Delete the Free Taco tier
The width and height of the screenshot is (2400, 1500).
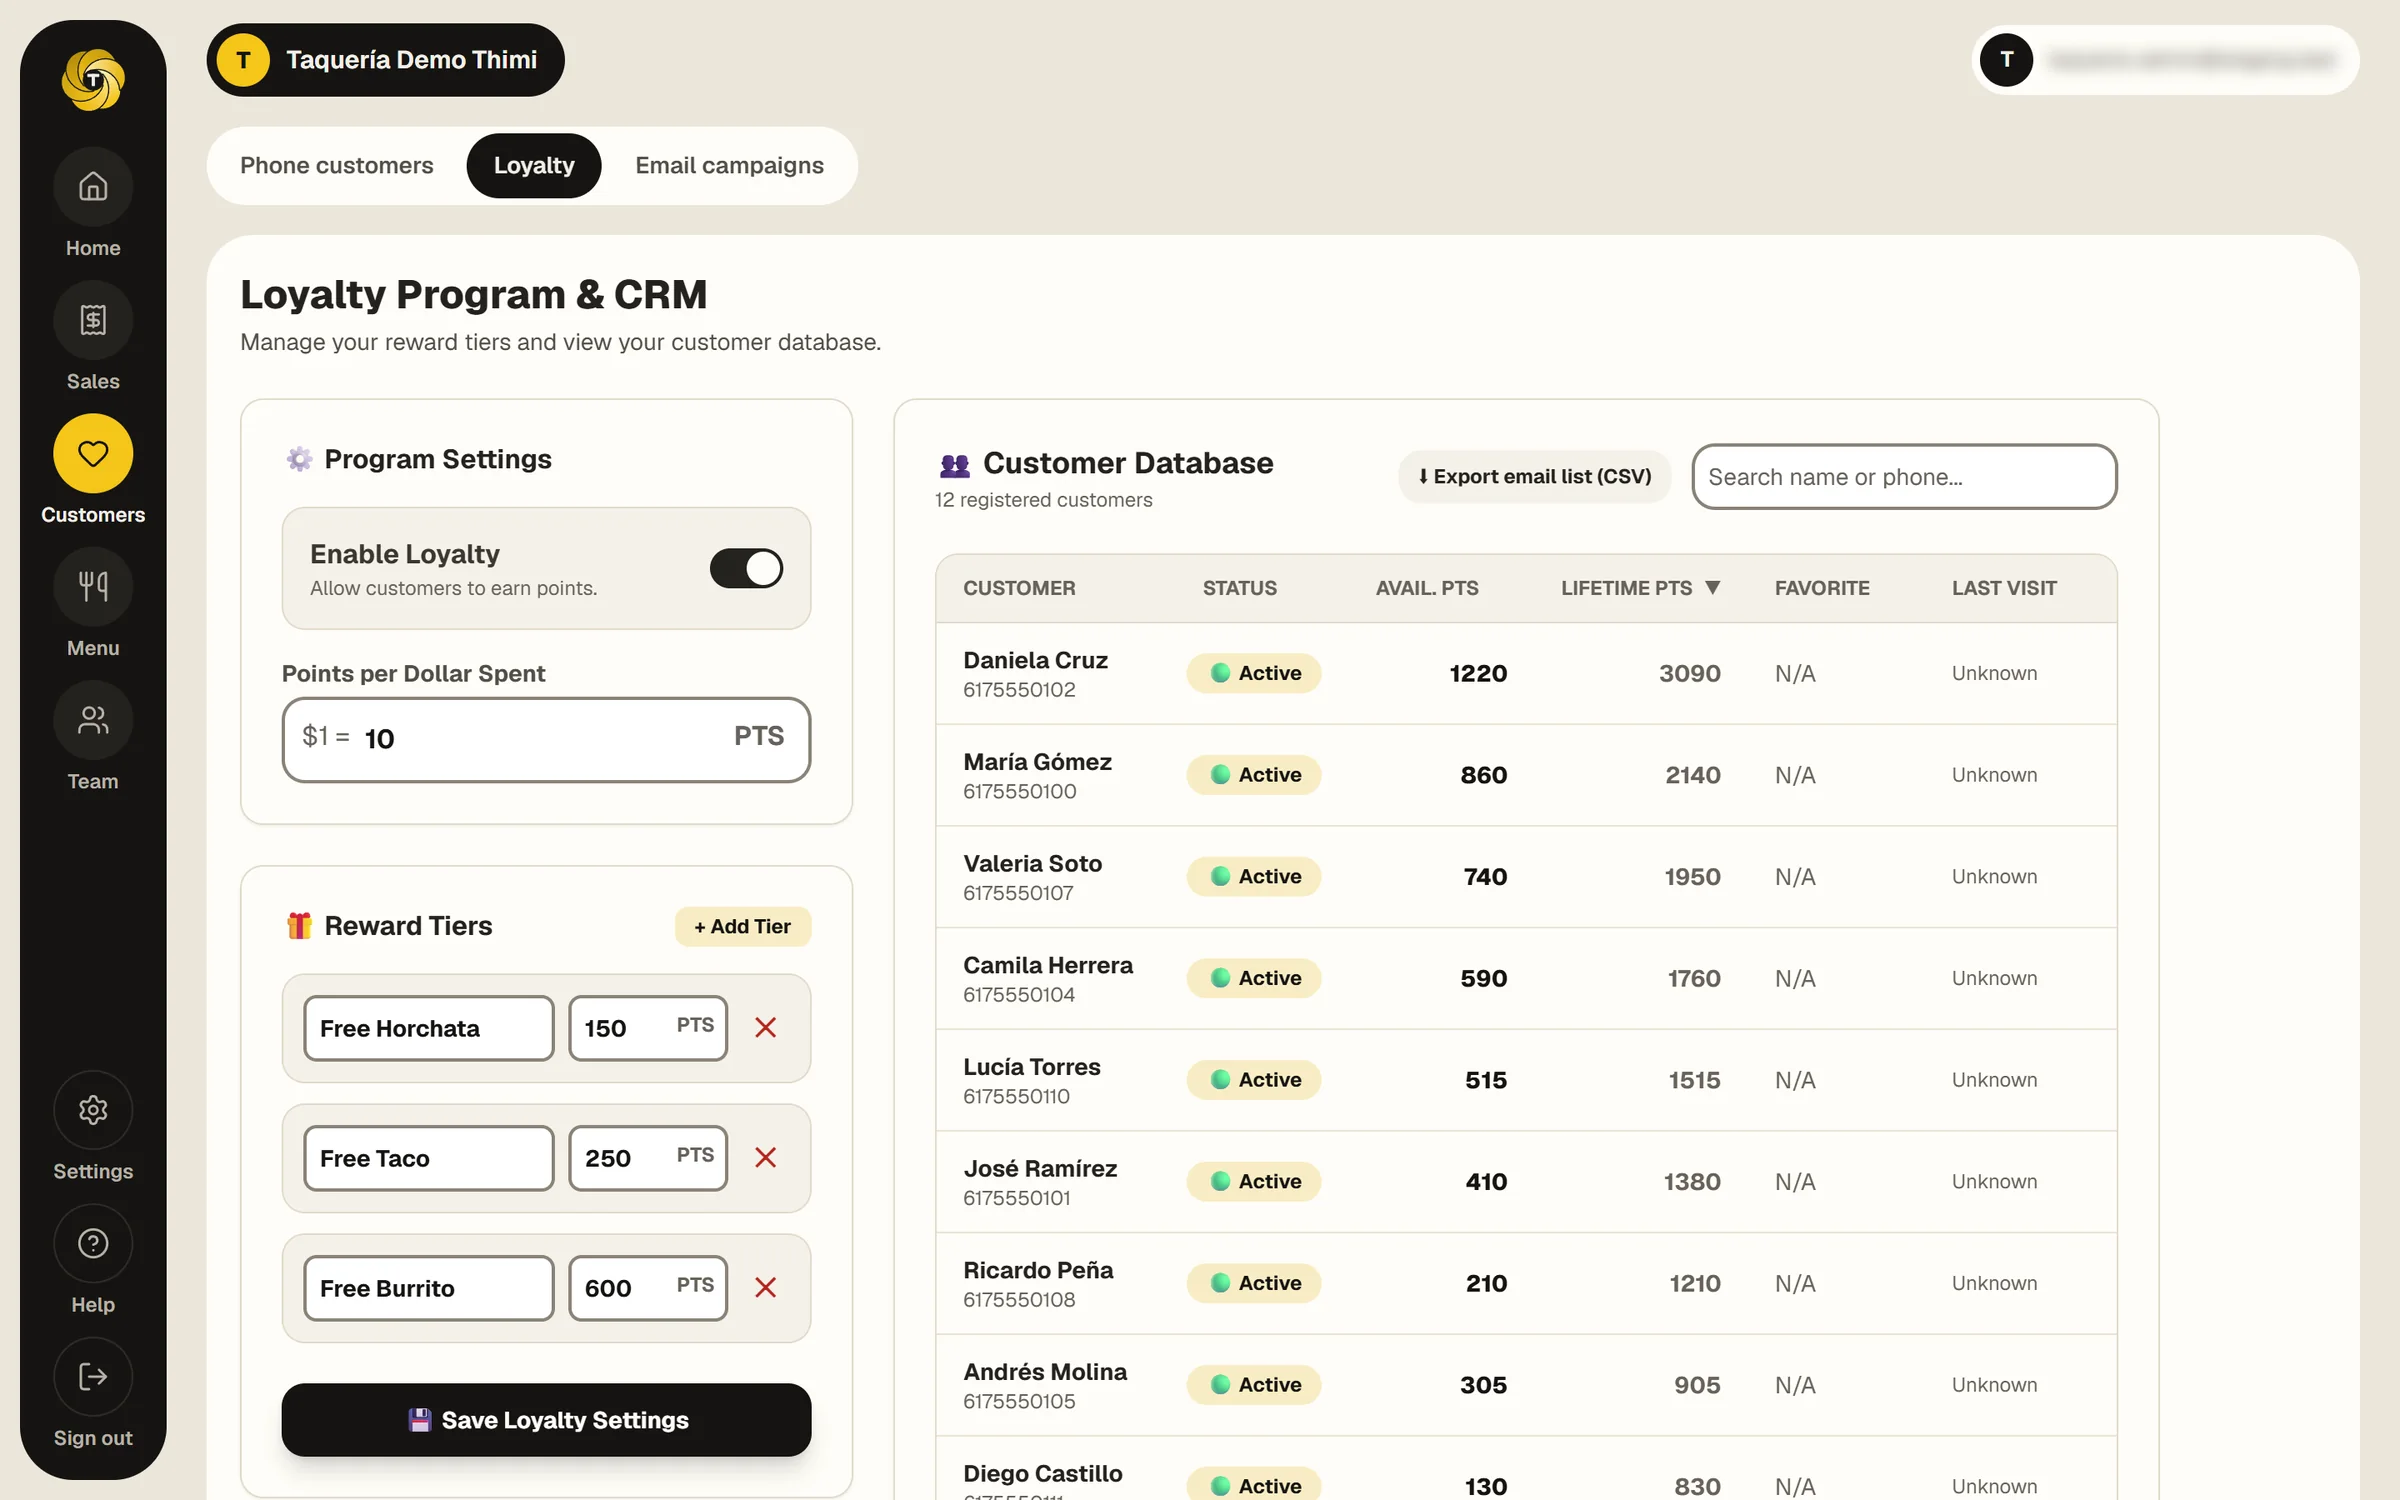tap(766, 1158)
